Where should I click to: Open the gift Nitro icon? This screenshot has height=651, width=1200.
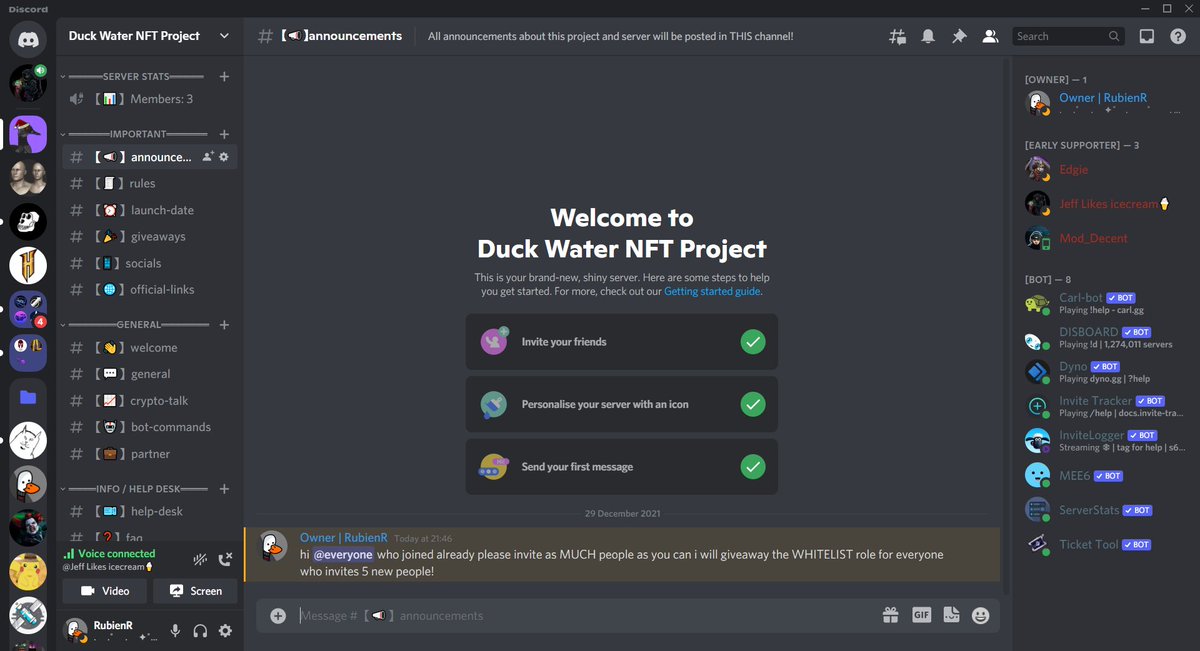click(x=890, y=616)
